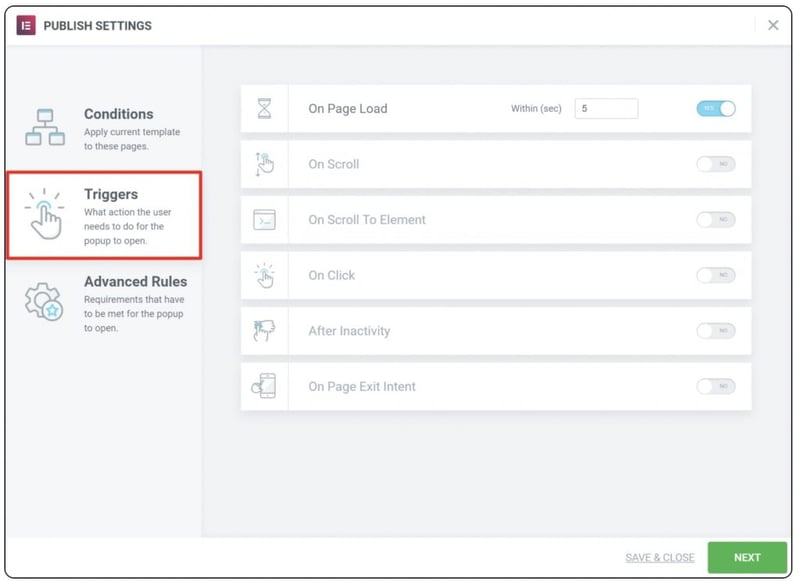Click the On Click pointer icon
Viewport: 800px width, 584px height.
(264, 275)
